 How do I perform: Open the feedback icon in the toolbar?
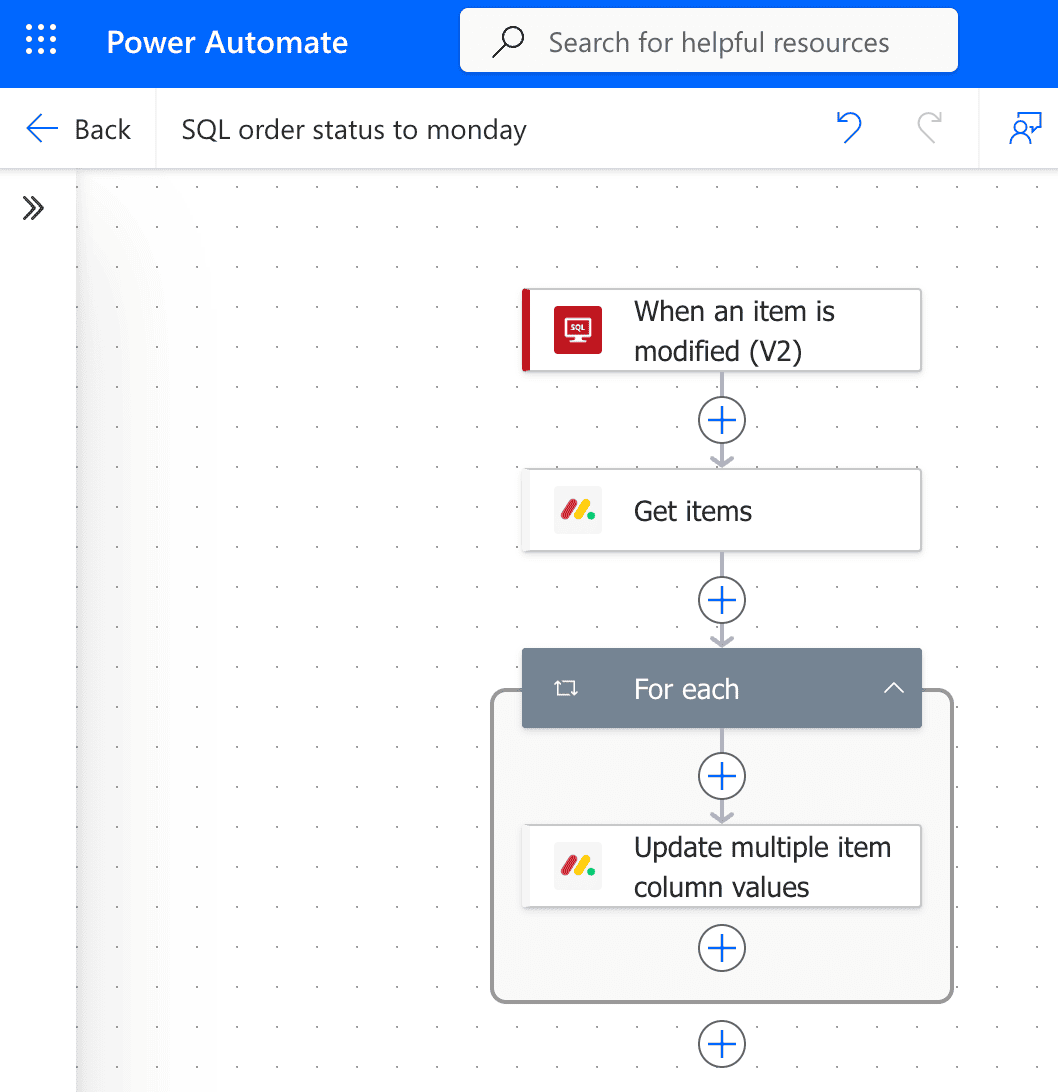coord(1025,128)
